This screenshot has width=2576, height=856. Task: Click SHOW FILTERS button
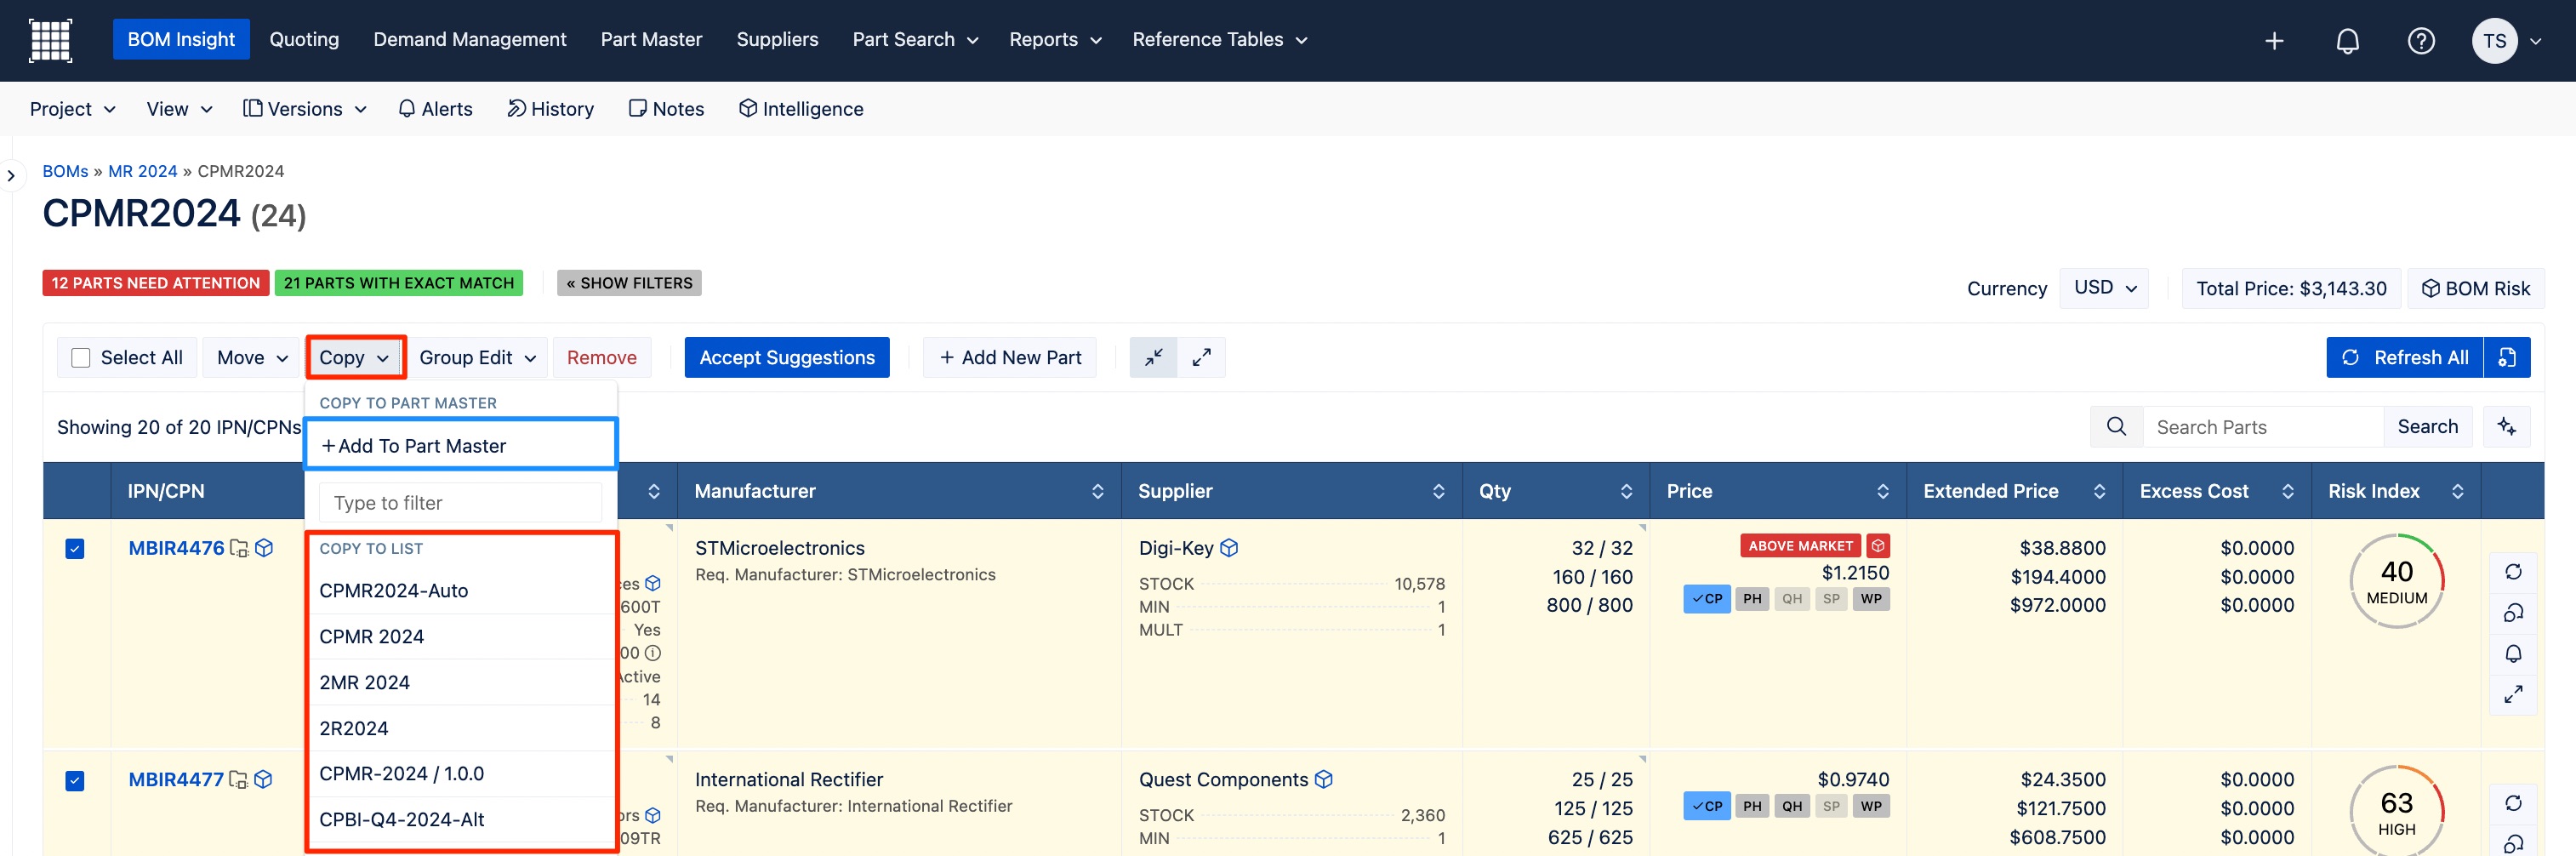coord(629,284)
